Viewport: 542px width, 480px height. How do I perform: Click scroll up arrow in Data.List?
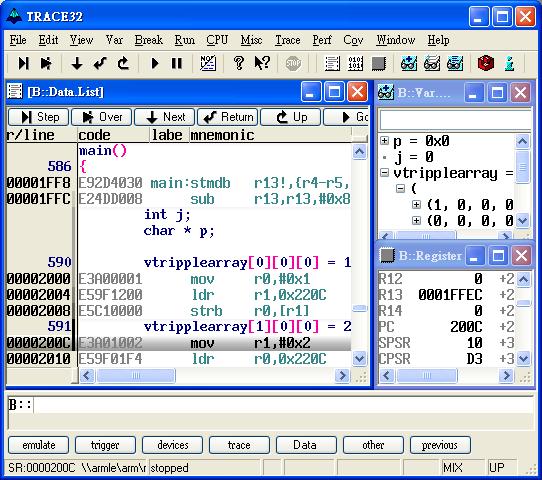pos(359,151)
